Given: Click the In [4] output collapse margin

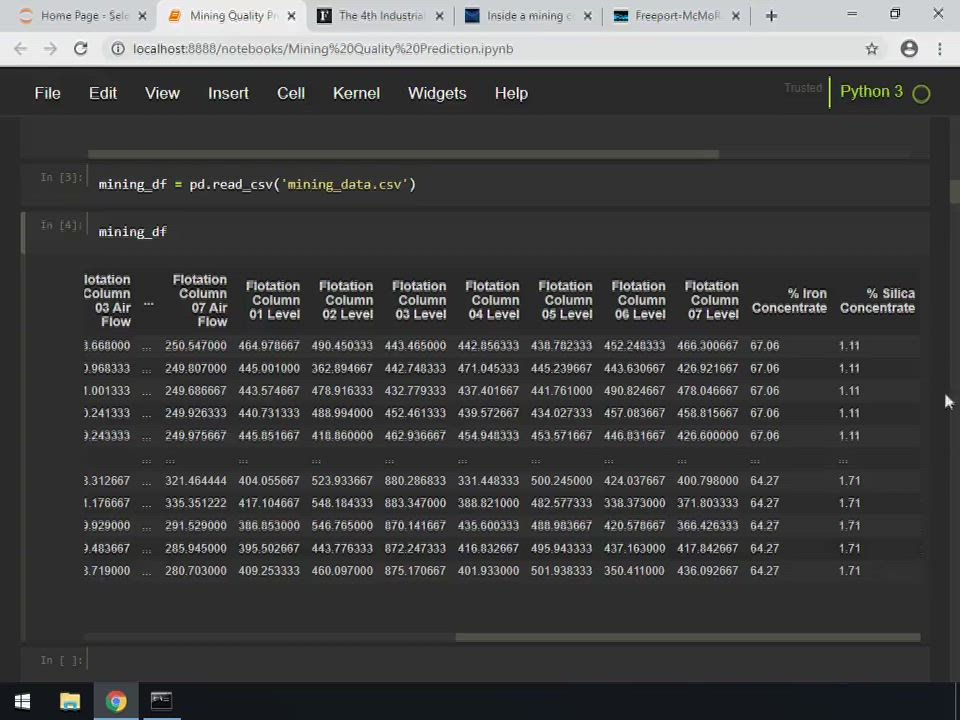Looking at the screenshot, I should [x=52, y=447].
